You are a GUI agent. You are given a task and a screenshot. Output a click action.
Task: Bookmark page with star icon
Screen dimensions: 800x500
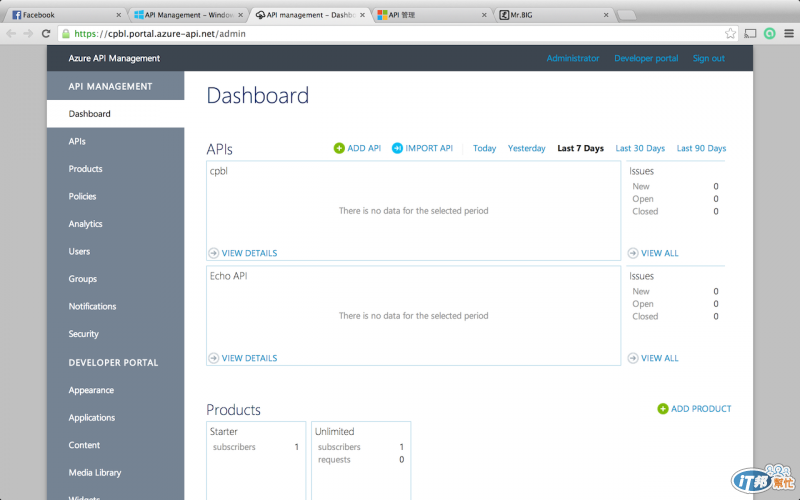point(730,34)
